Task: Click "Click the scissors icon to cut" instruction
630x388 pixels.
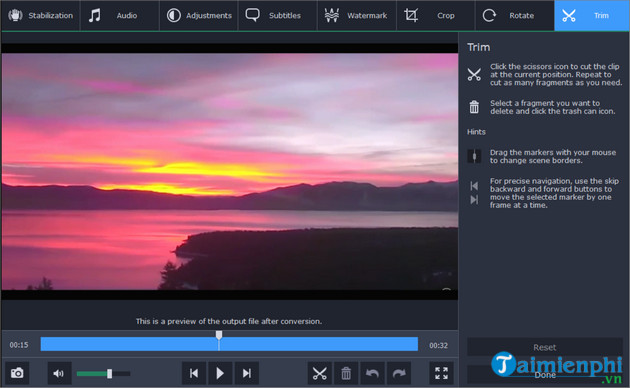Action: click(556, 75)
